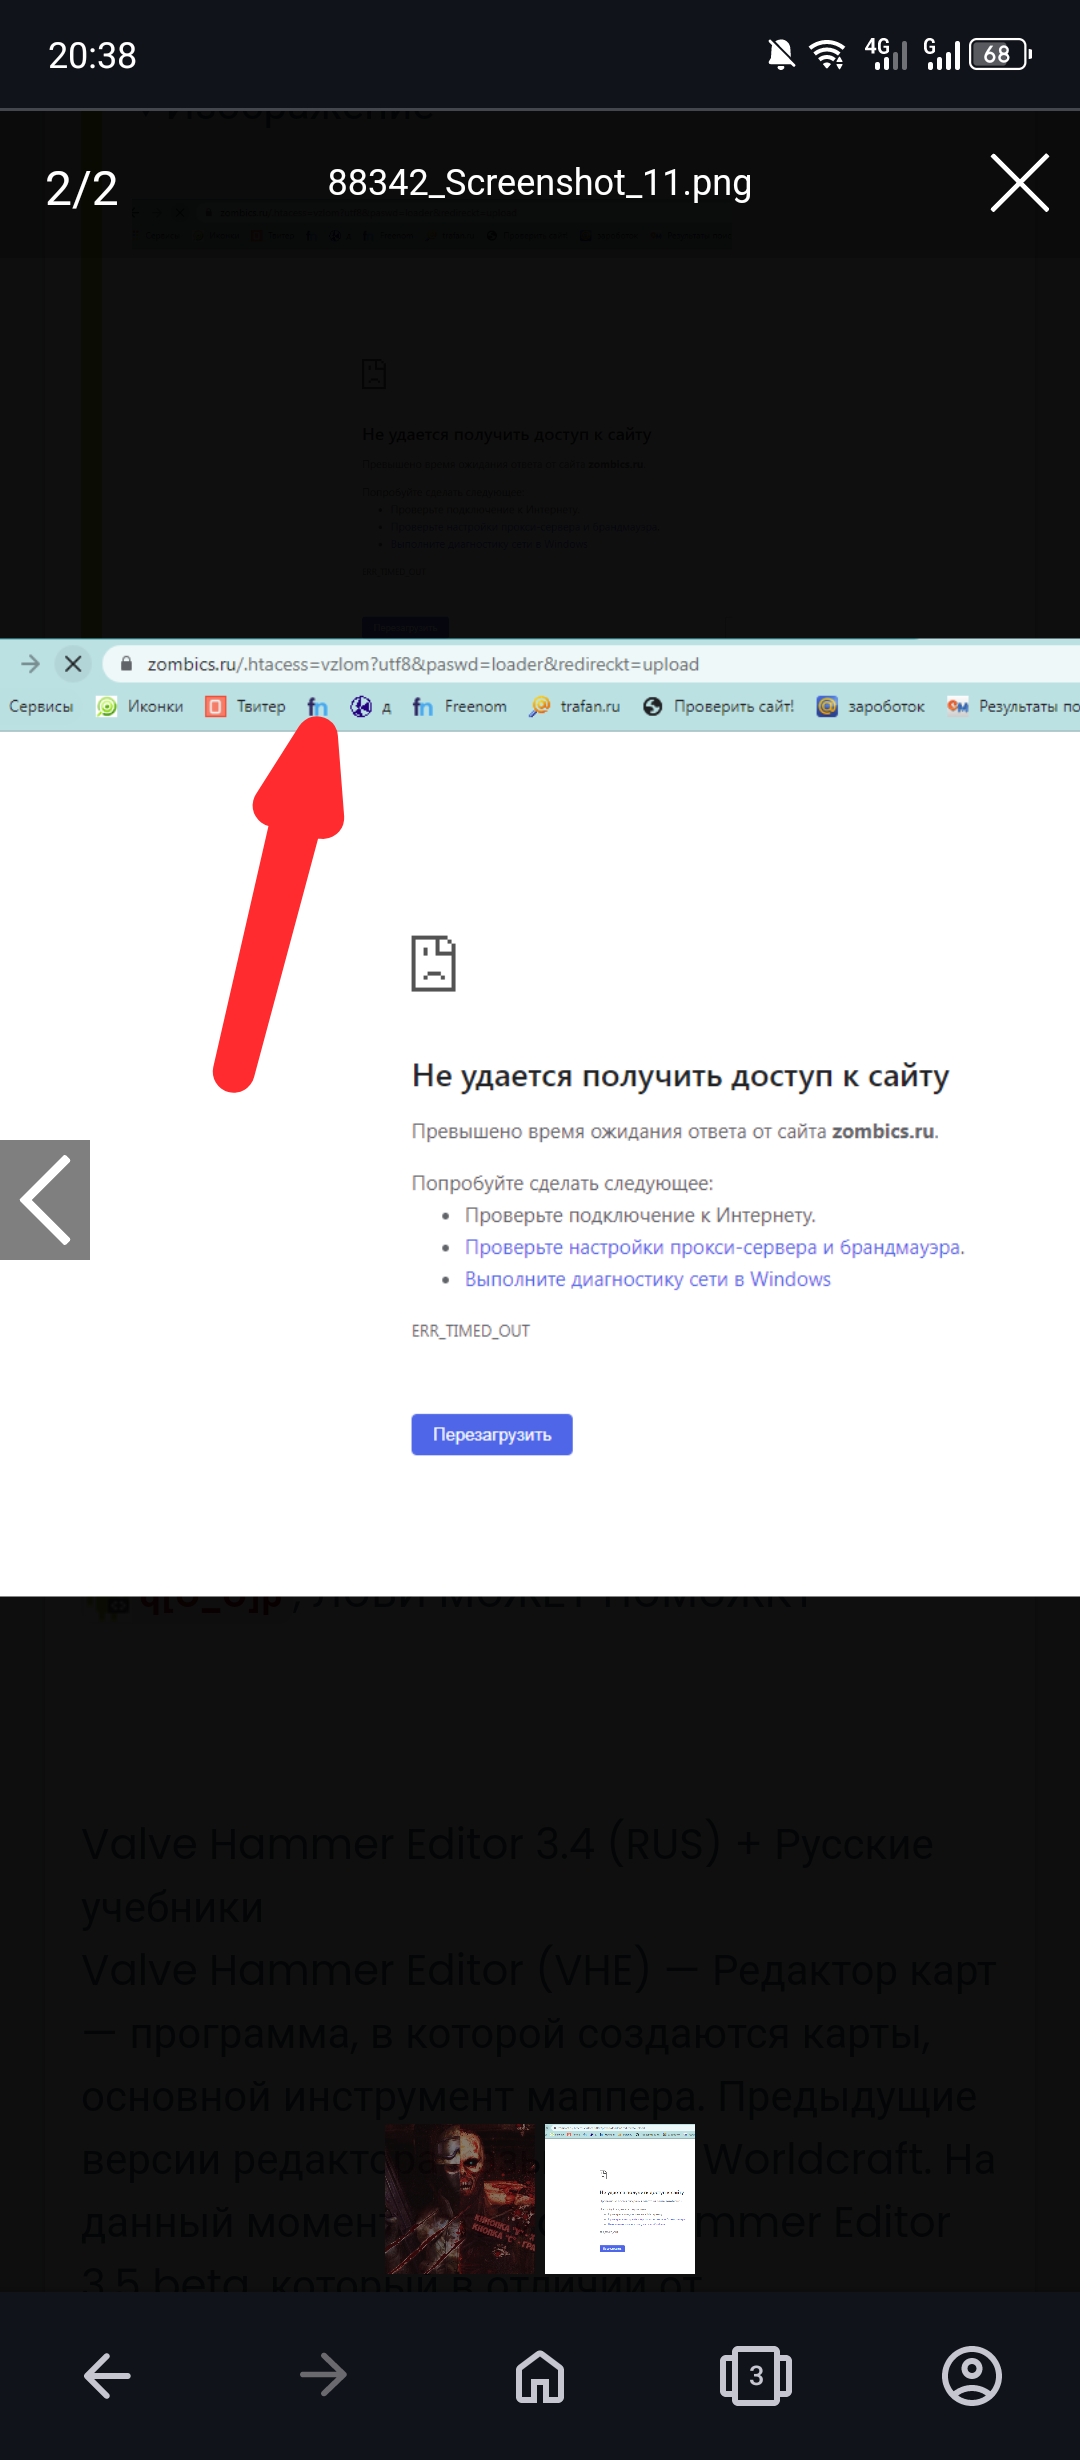
Task: Close the image viewer with the X
Action: click(1019, 183)
